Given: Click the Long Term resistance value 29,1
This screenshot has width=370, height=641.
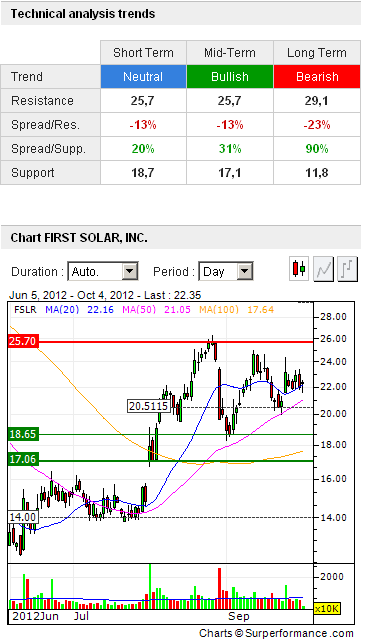Looking at the screenshot, I should (x=316, y=101).
